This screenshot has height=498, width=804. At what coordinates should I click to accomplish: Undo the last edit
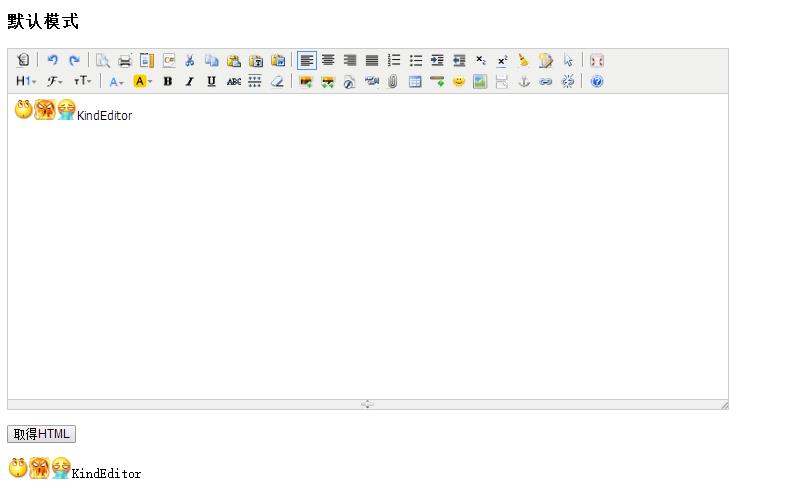[x=52, y=60]
